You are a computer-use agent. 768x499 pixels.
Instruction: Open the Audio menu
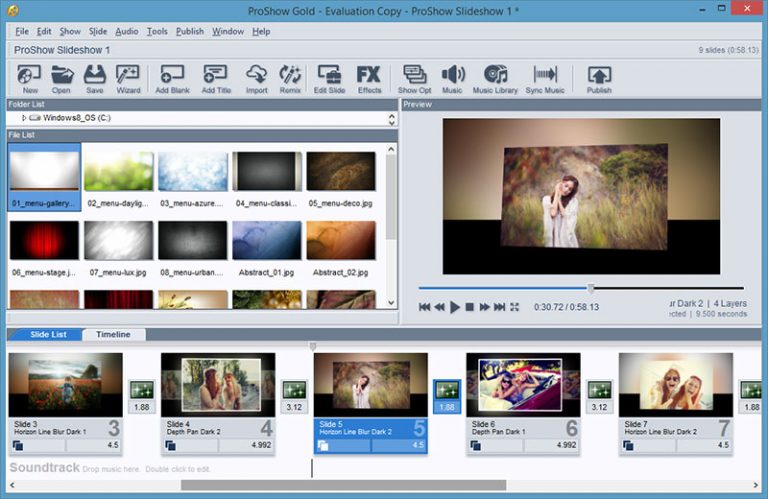tap(127, 31)
